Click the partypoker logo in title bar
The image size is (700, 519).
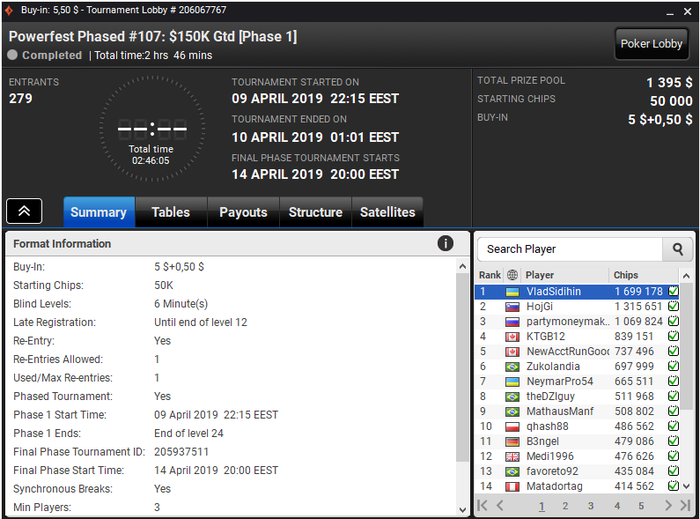(x=8, y=10)
